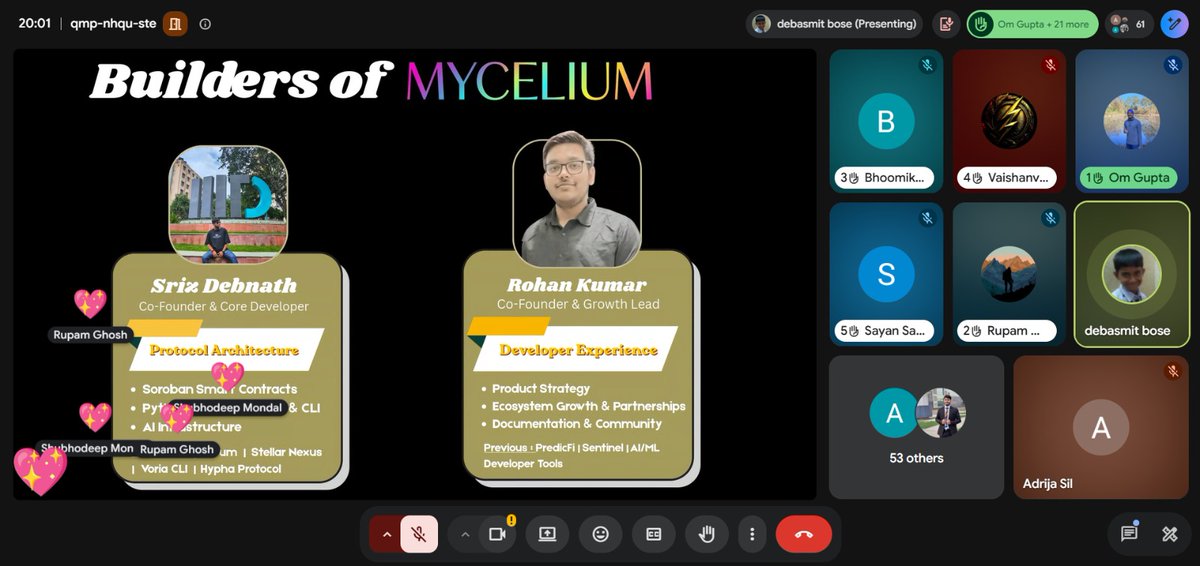Show the 61 participants list
Viewport: 1200px width, 566px height.
(1130, 24)
